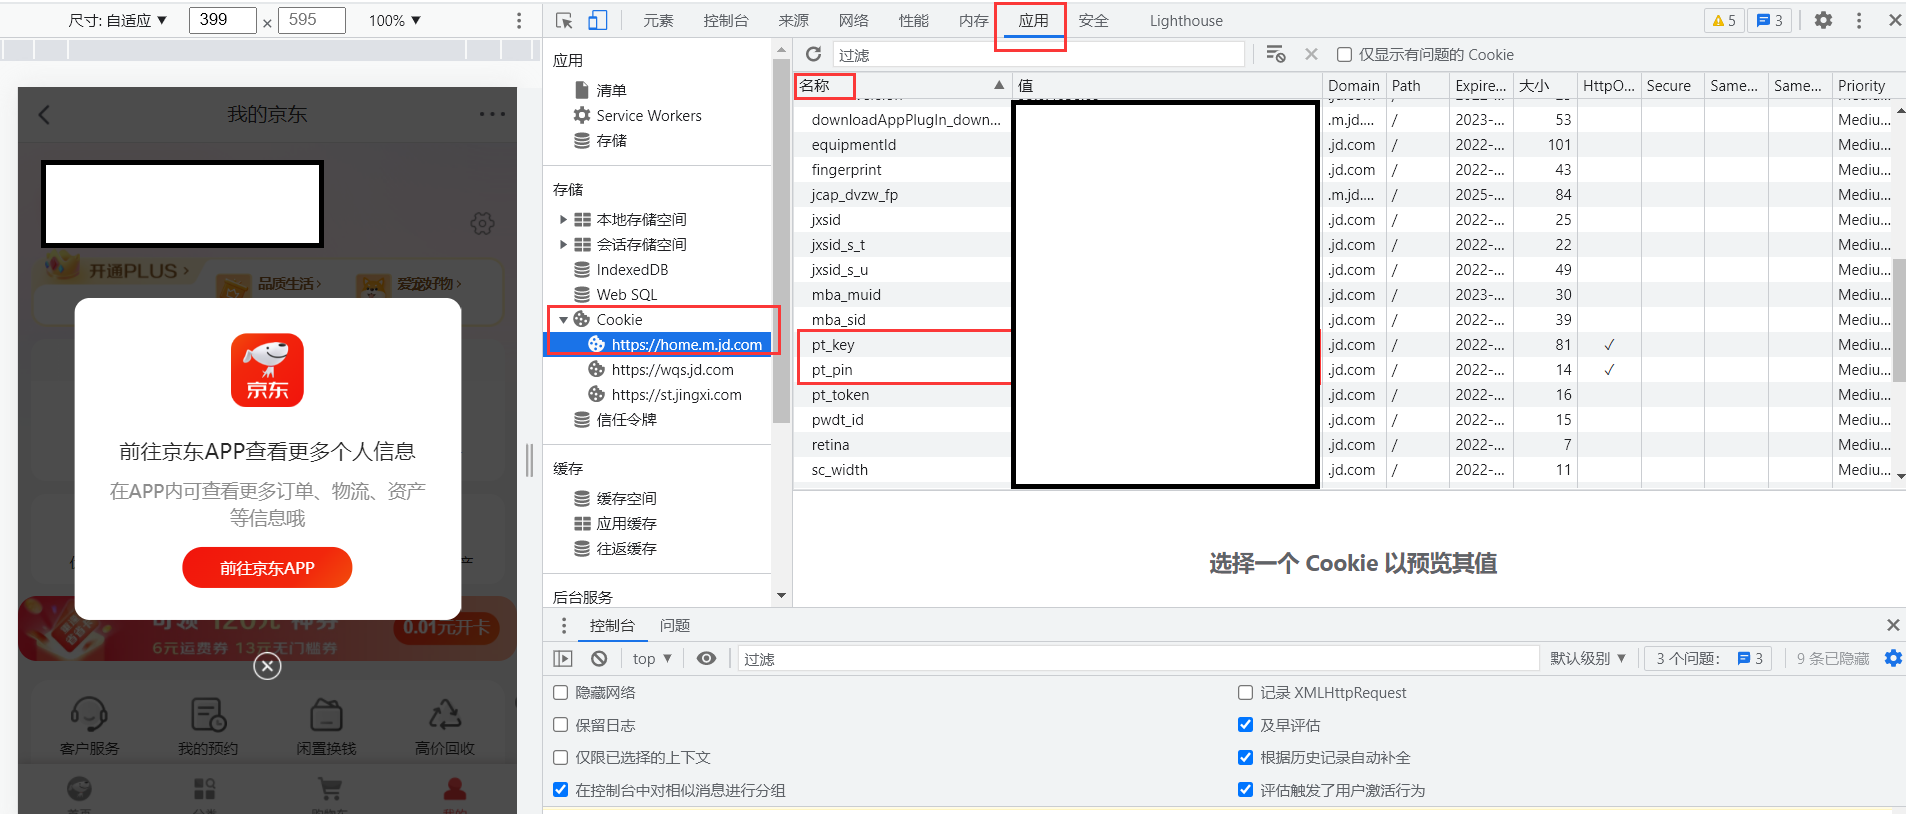Open 我的预约 icon
1906x814 pixels.
pos(208,714)
